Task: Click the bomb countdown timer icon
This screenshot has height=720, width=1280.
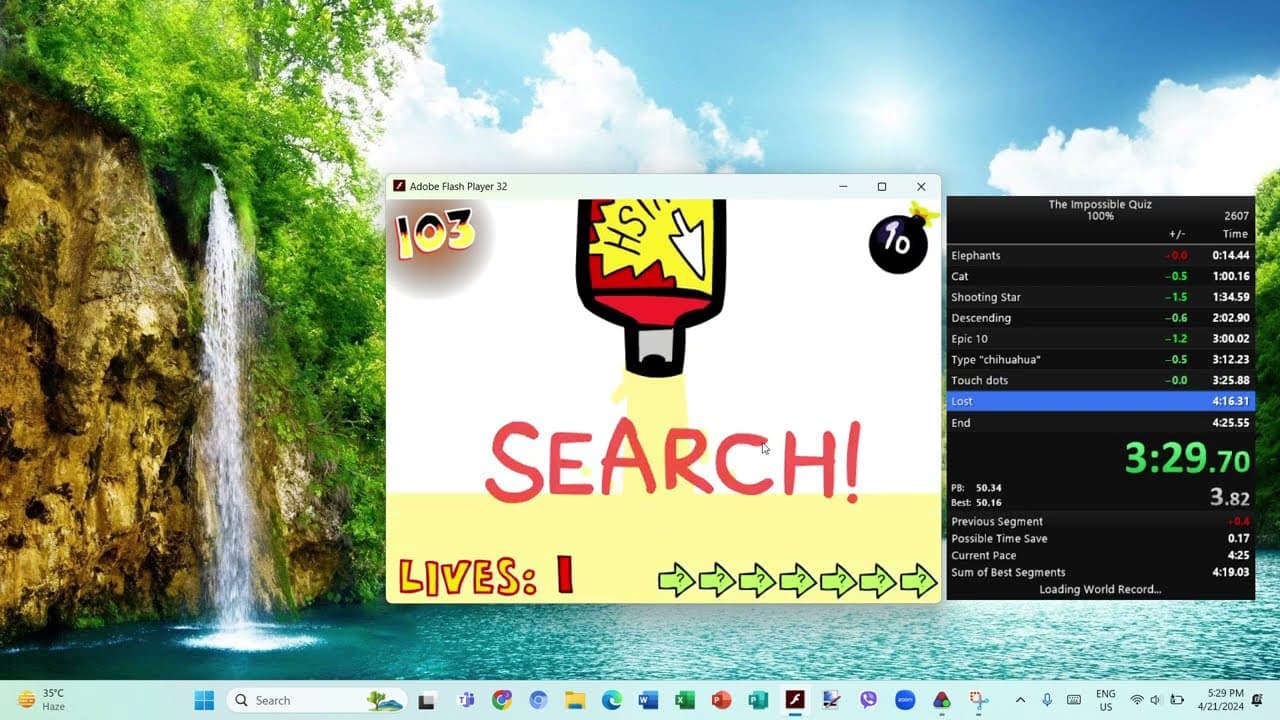Action: (903, 238)
